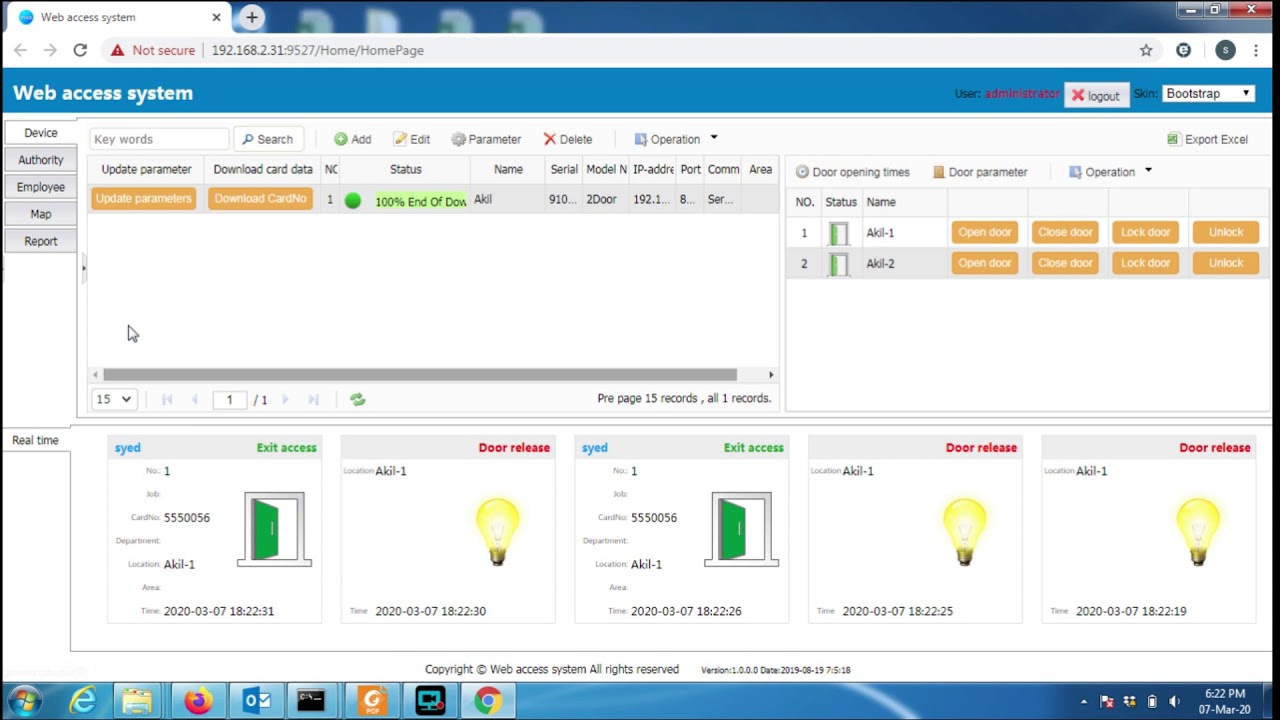The image size is (1280, 720).
Task: Select the Real time tab
Action: click(x=35, y=440)
